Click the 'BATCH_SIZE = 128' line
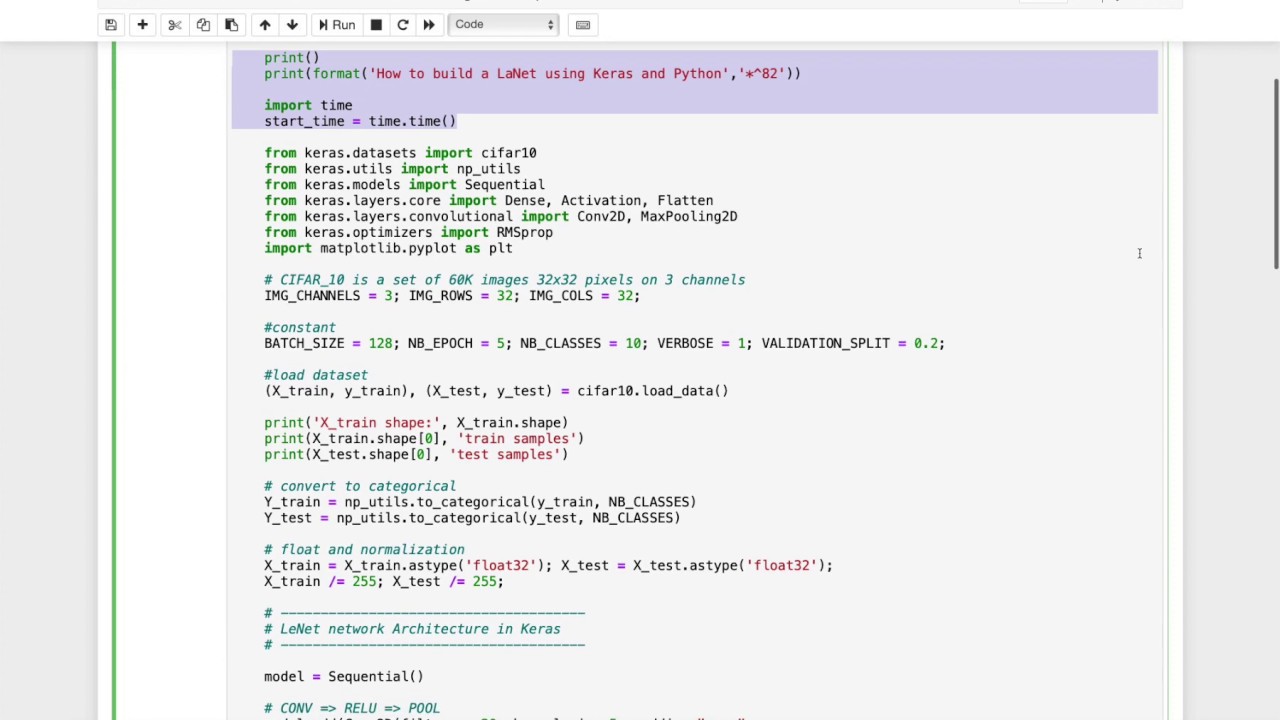1280x720 pixels. [604, 343]
